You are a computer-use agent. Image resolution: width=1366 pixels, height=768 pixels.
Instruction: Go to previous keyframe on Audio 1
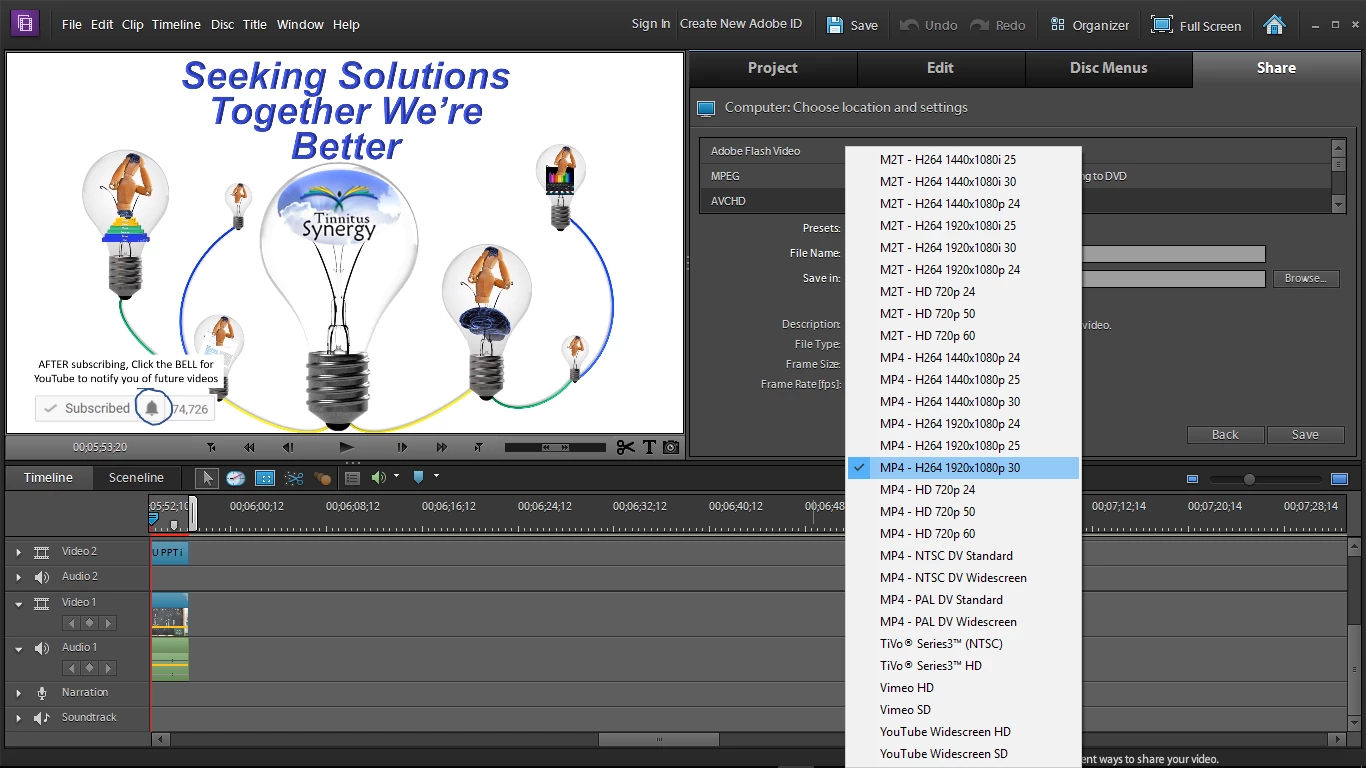(x=71, y=668)
